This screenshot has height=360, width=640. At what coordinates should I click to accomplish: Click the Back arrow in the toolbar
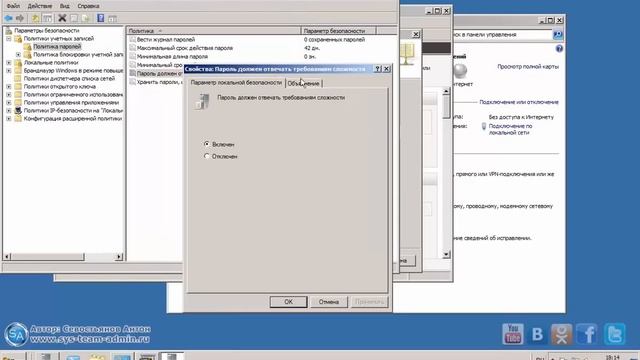tap(9, 18)
